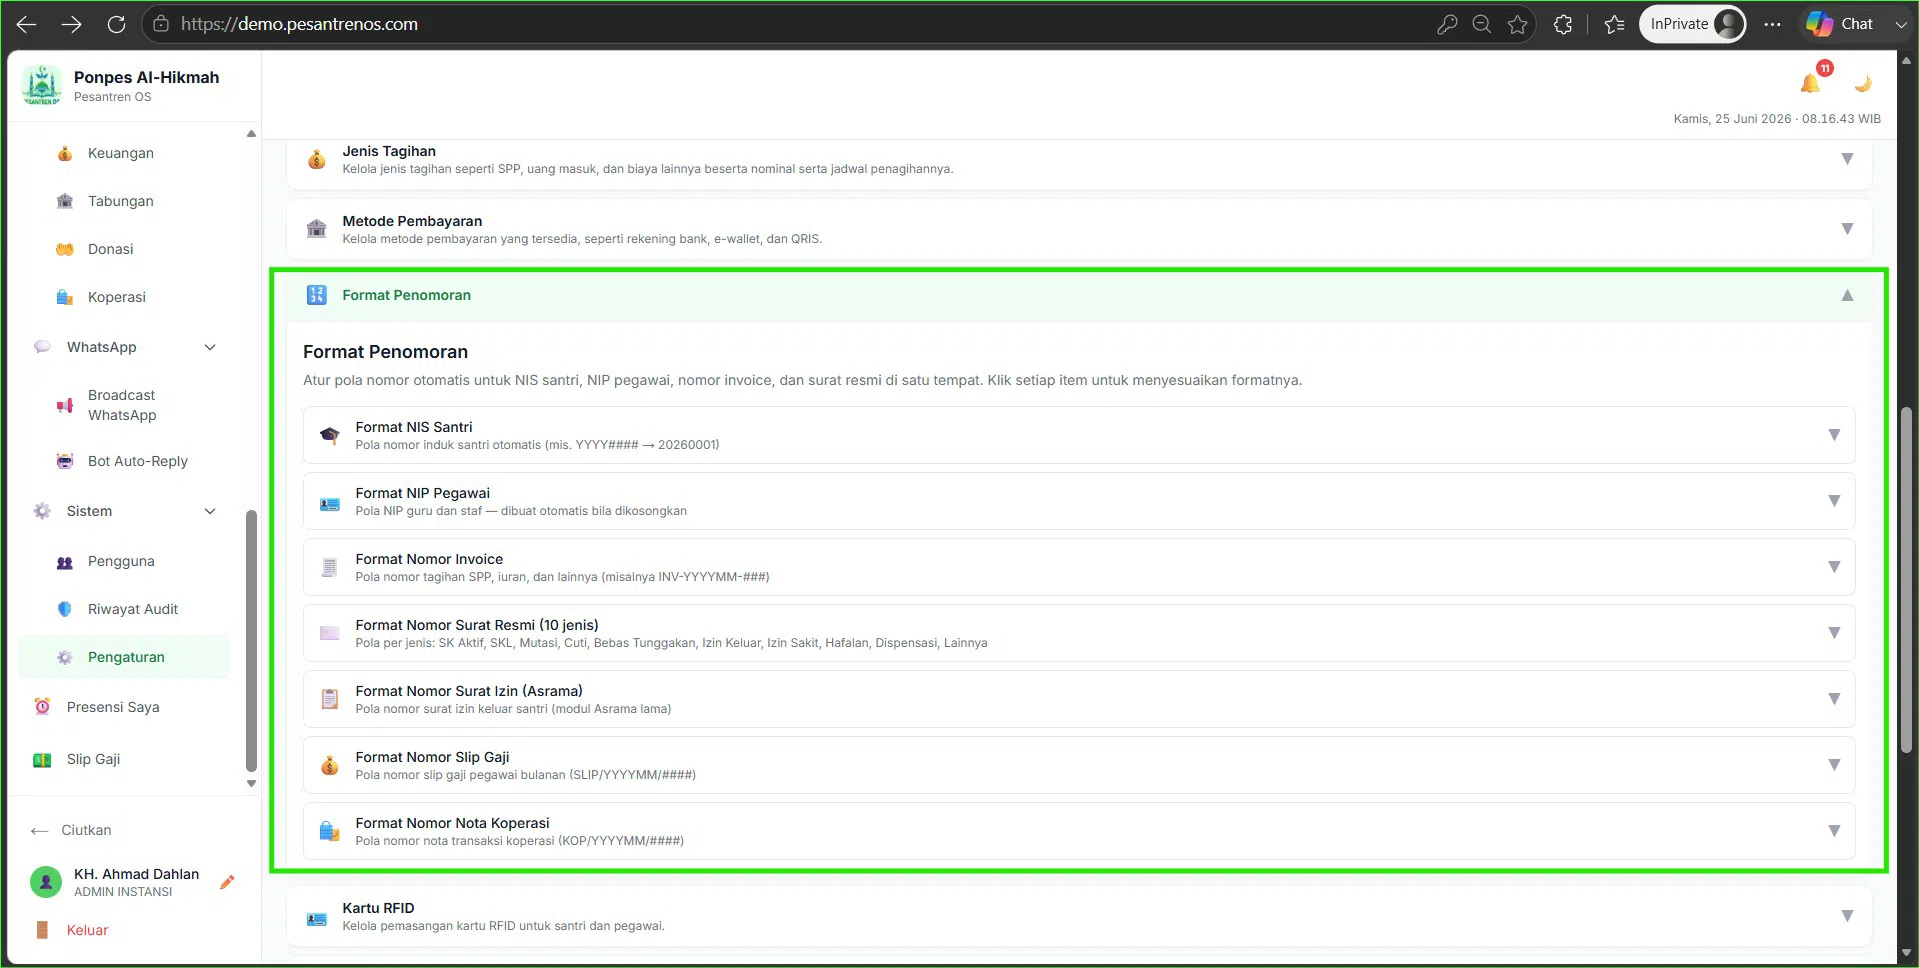Open the Copilot Chat button
Viewport: 1919px width, 968px height.
(1842, 24)
